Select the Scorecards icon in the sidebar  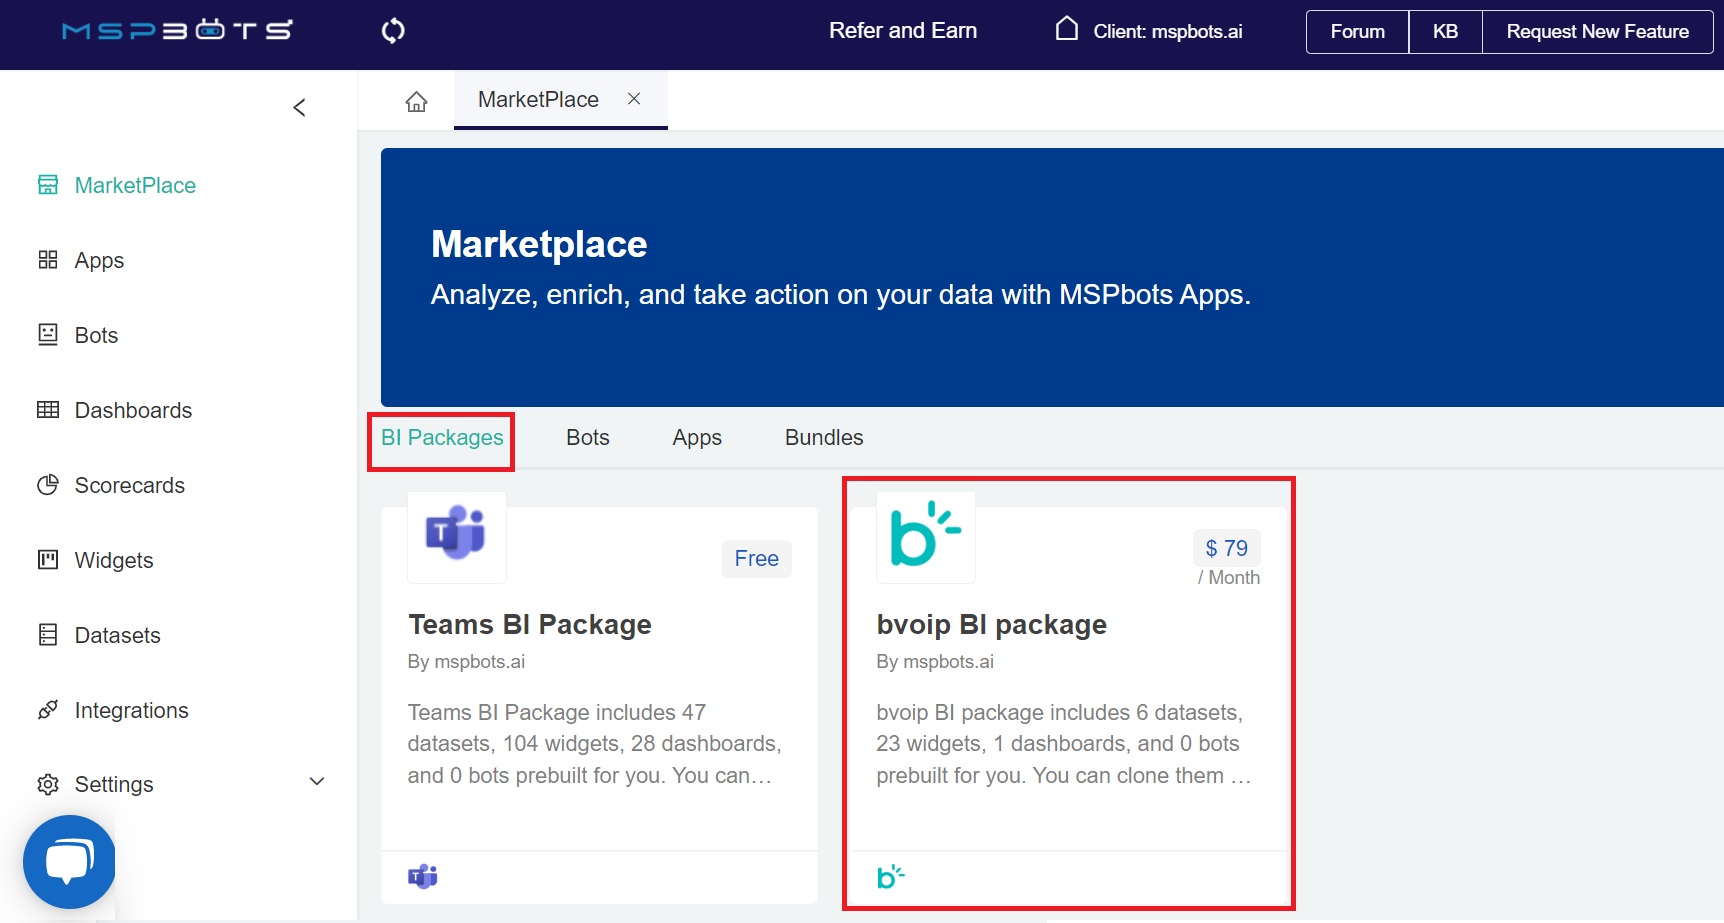pos(48,485)
